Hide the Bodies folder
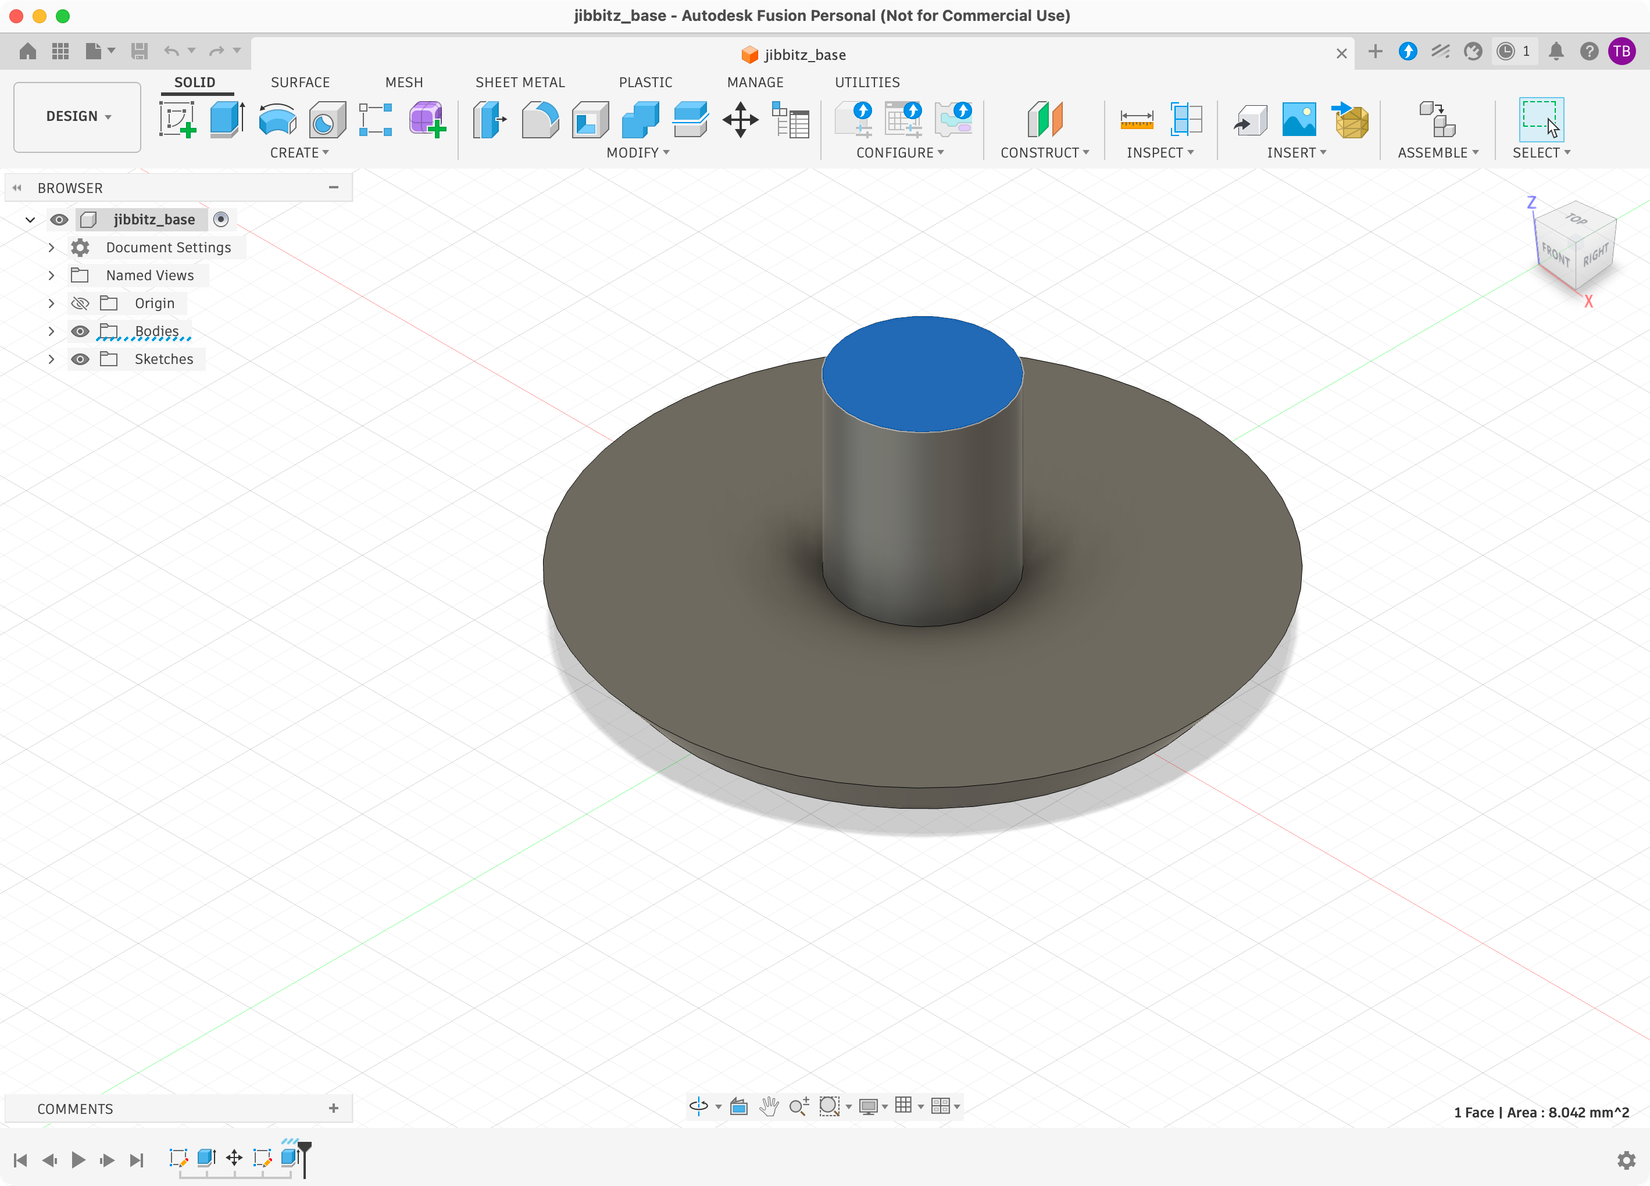Viewport: 1650px width, 1186px height. pos(80,332)
